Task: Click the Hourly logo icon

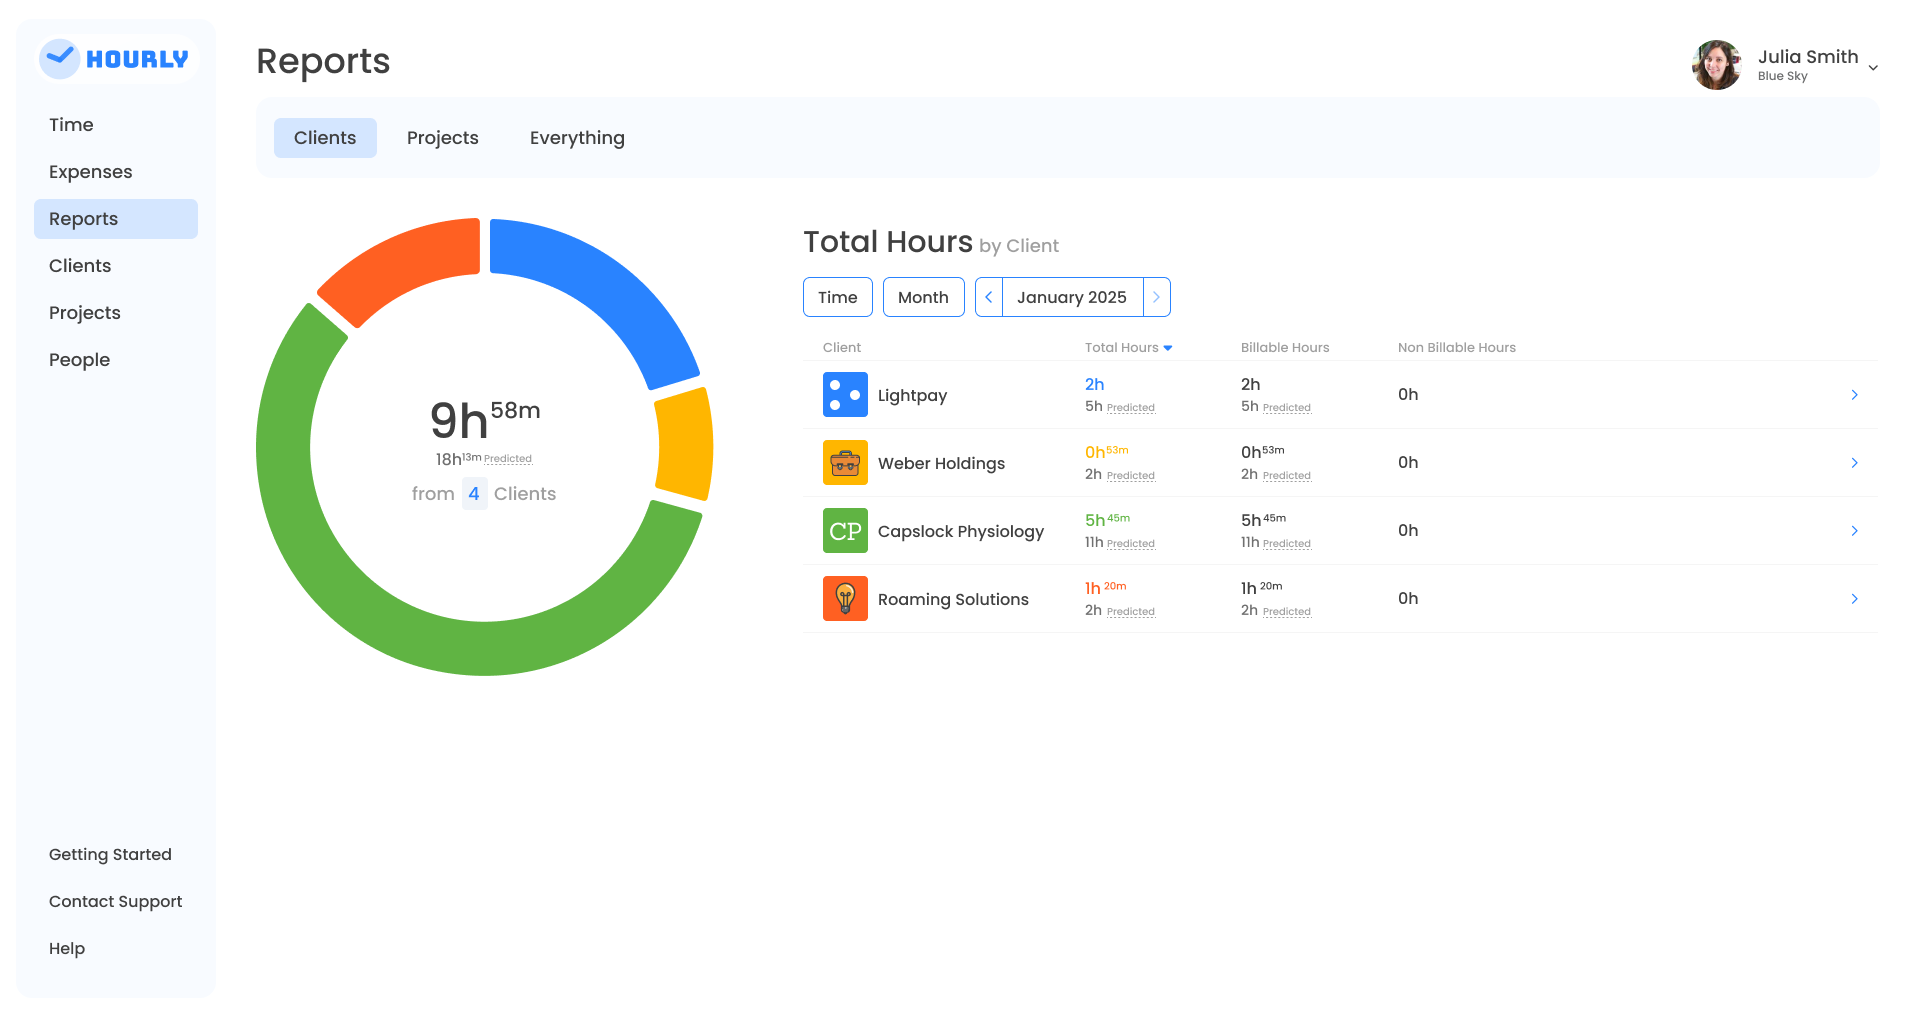Action: point(60,59)
